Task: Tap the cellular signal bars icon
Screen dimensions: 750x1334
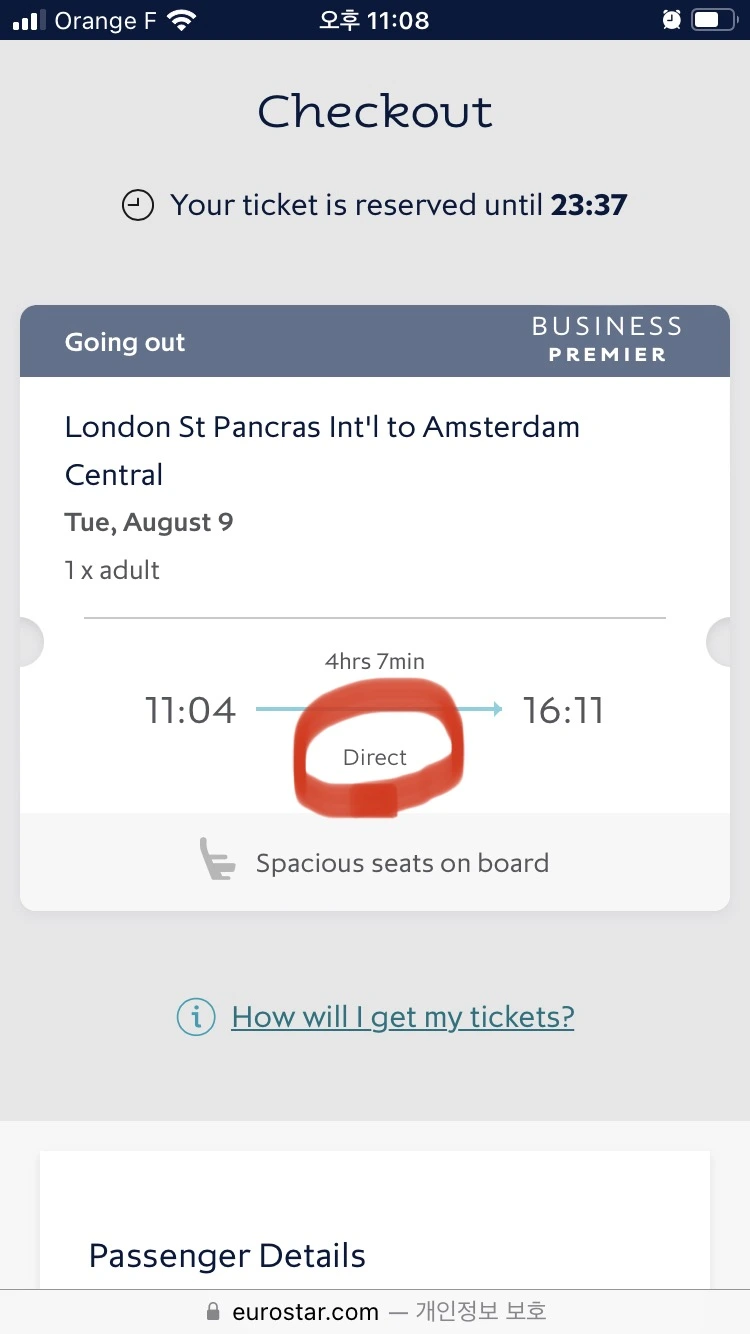Action: pyautogui.click(x=30, y=20)
